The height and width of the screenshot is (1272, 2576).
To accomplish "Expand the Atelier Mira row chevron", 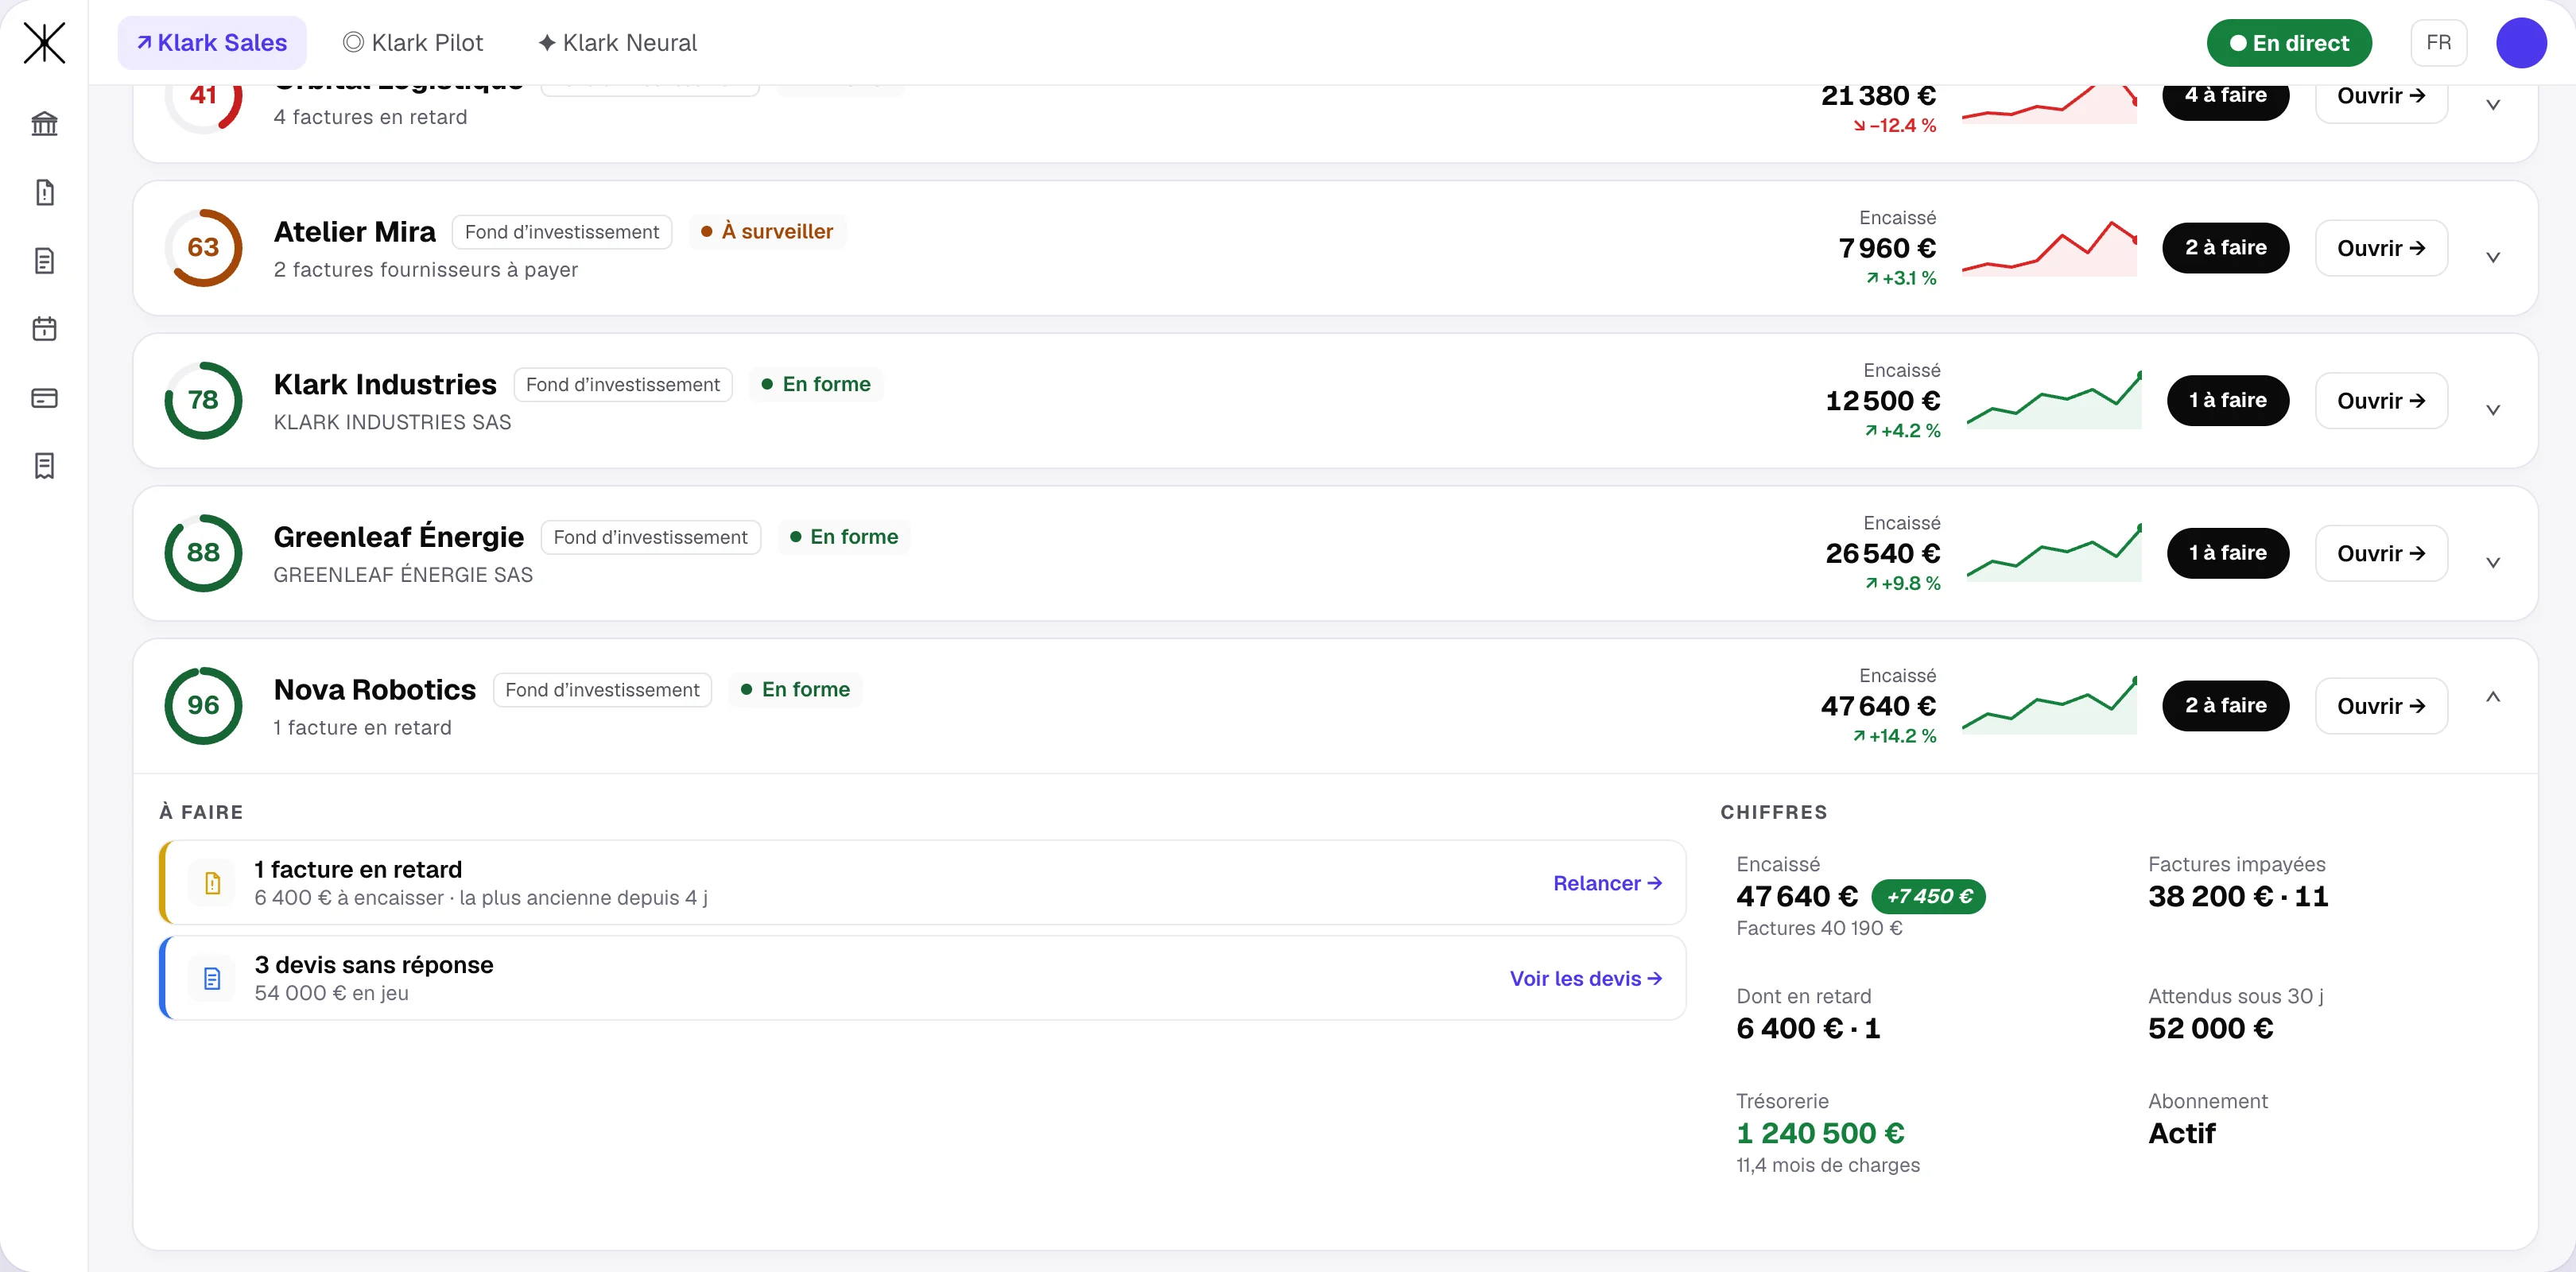I will (2492, 257).
